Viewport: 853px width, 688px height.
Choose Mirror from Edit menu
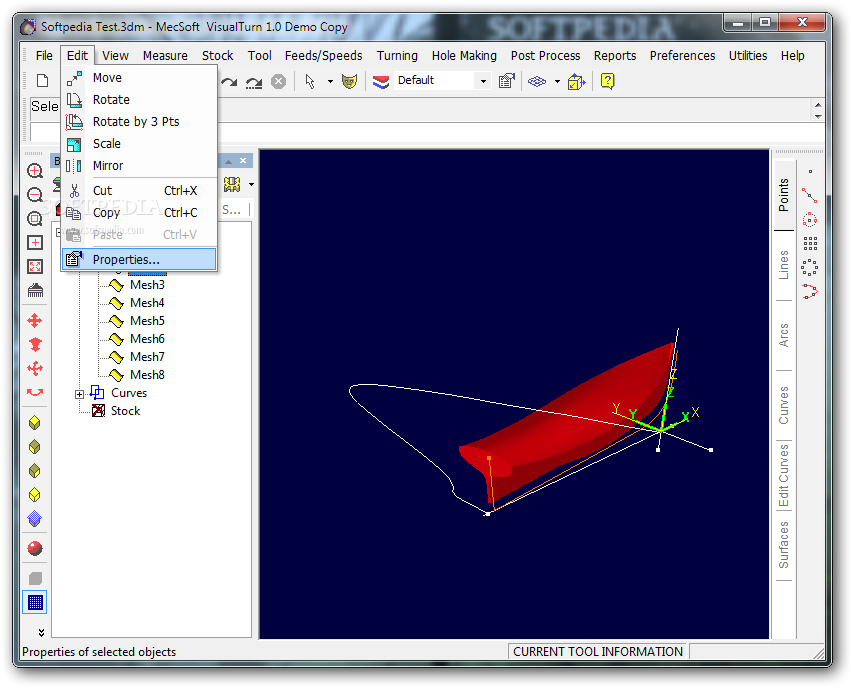[139, 165]
